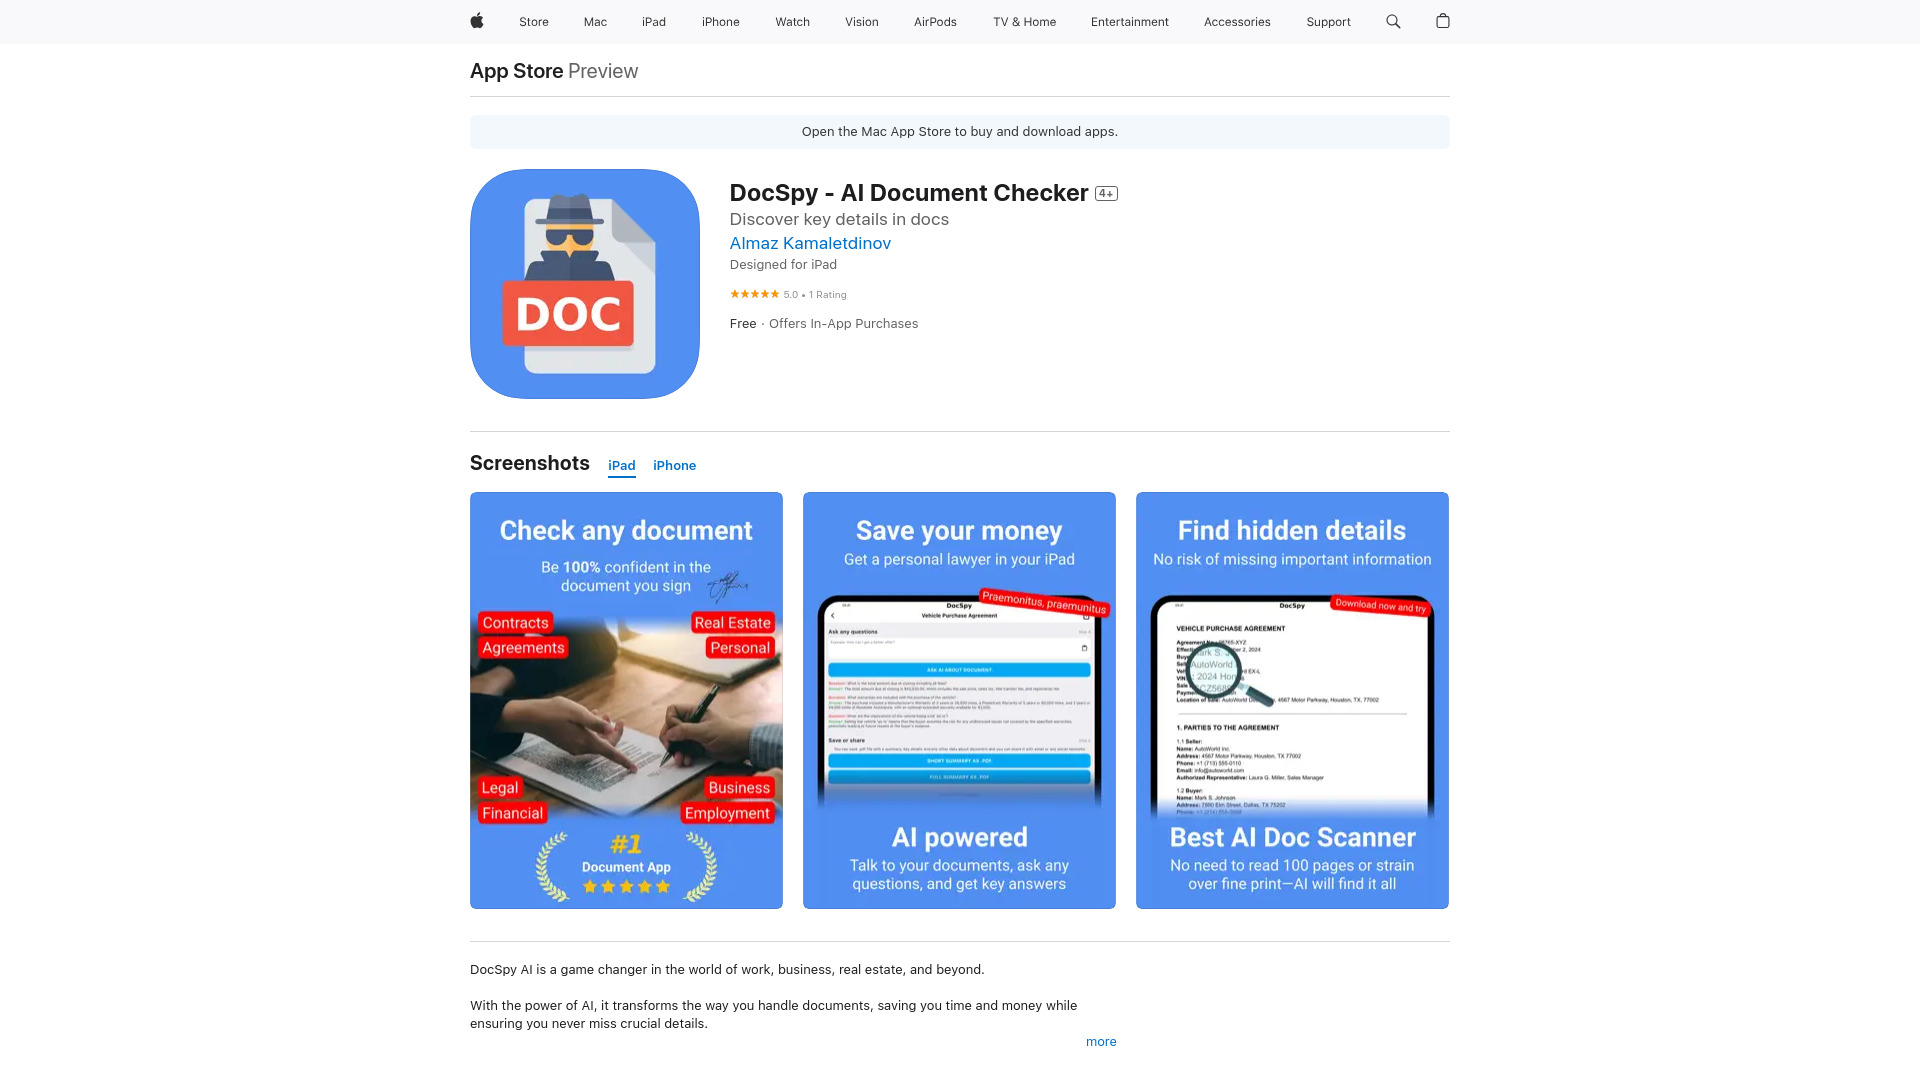
Task: Click the Support menu icon
Action: point(1328,21)
